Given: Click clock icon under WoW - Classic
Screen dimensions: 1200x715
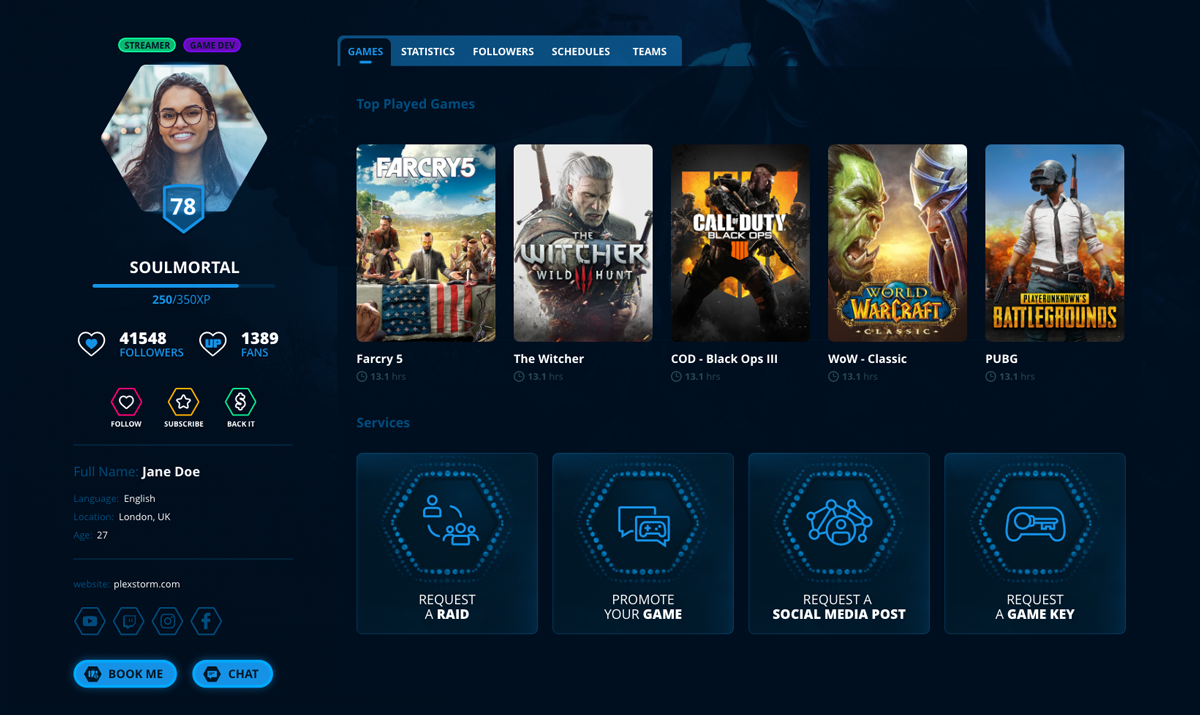Looking at the screenshot, I should tap(833, 377).
